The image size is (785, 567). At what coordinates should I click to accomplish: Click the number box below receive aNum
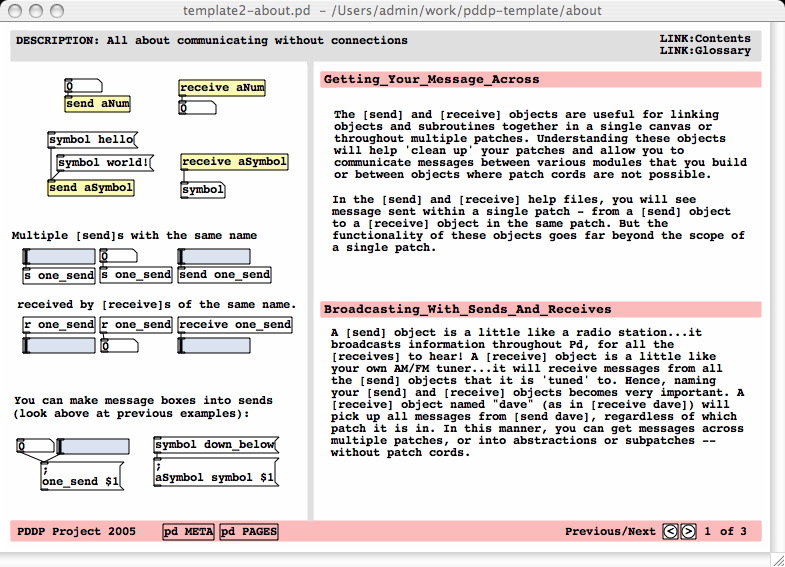(x=198, y=108)
